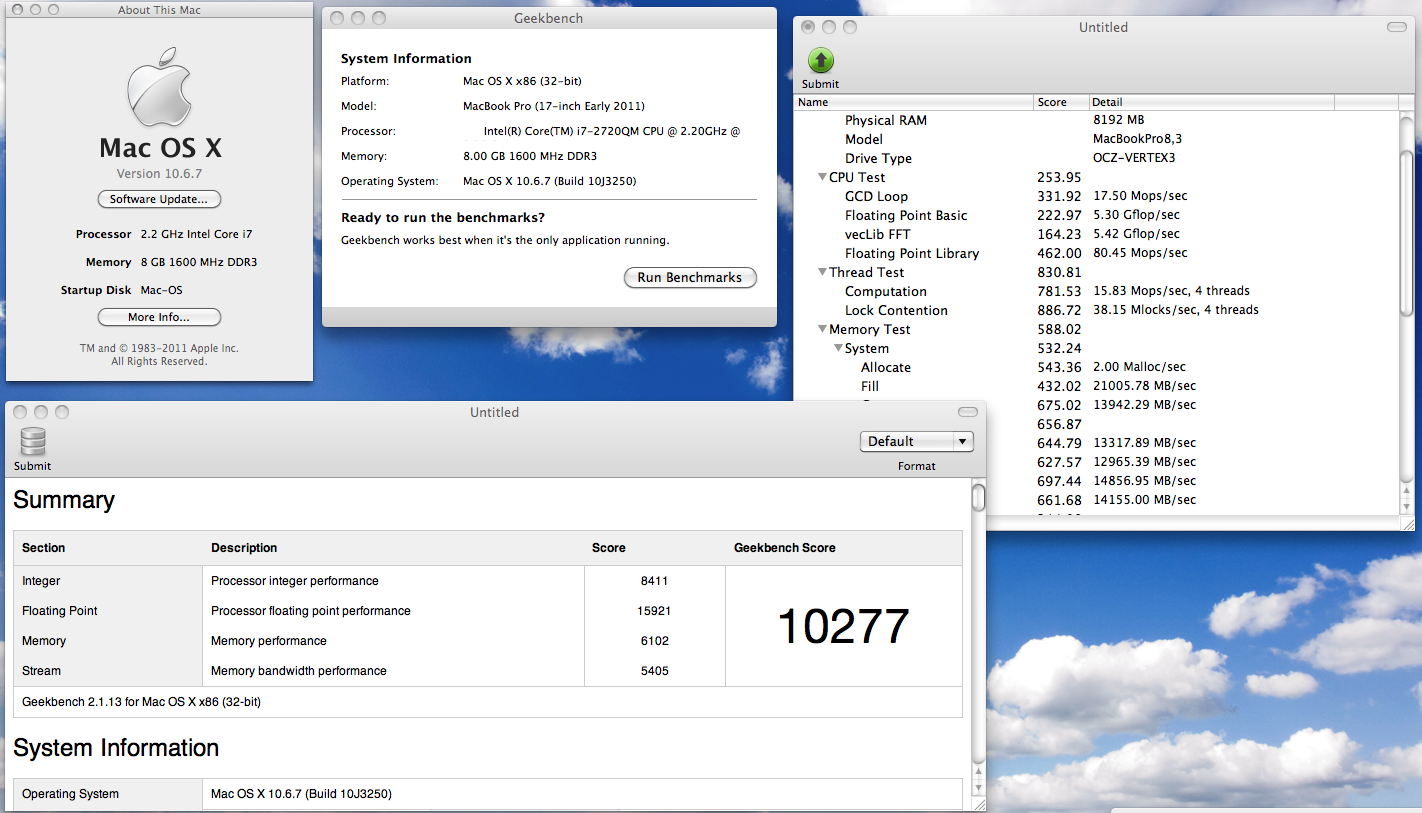The height and width of the screenshot is (813, 1422).
Task: Click the System Information heading in results
Action: pos(116,748)
